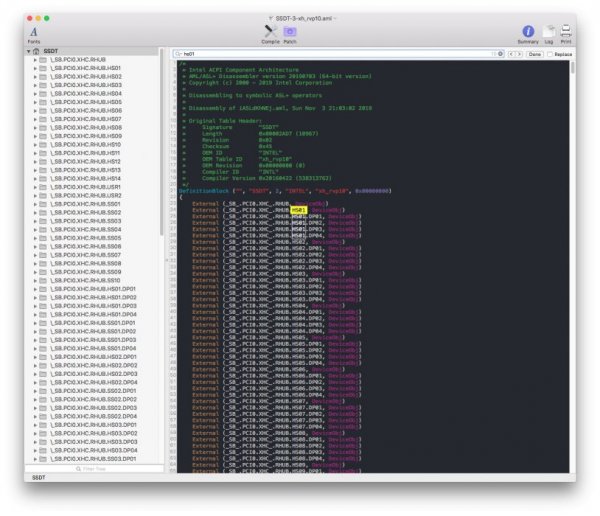The image size is (600, 516).
Task: Expand the _SB.PCI0.XHC.RHUB.SS01 tree node
Action: 34,203
